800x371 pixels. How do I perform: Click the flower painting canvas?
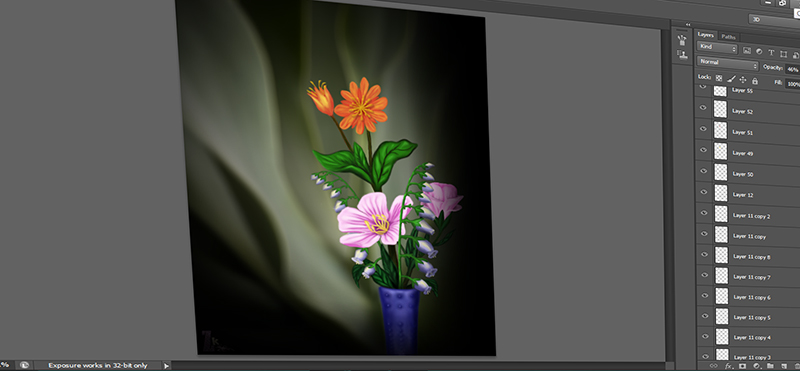pyautogui.click(x=337, y=179)
